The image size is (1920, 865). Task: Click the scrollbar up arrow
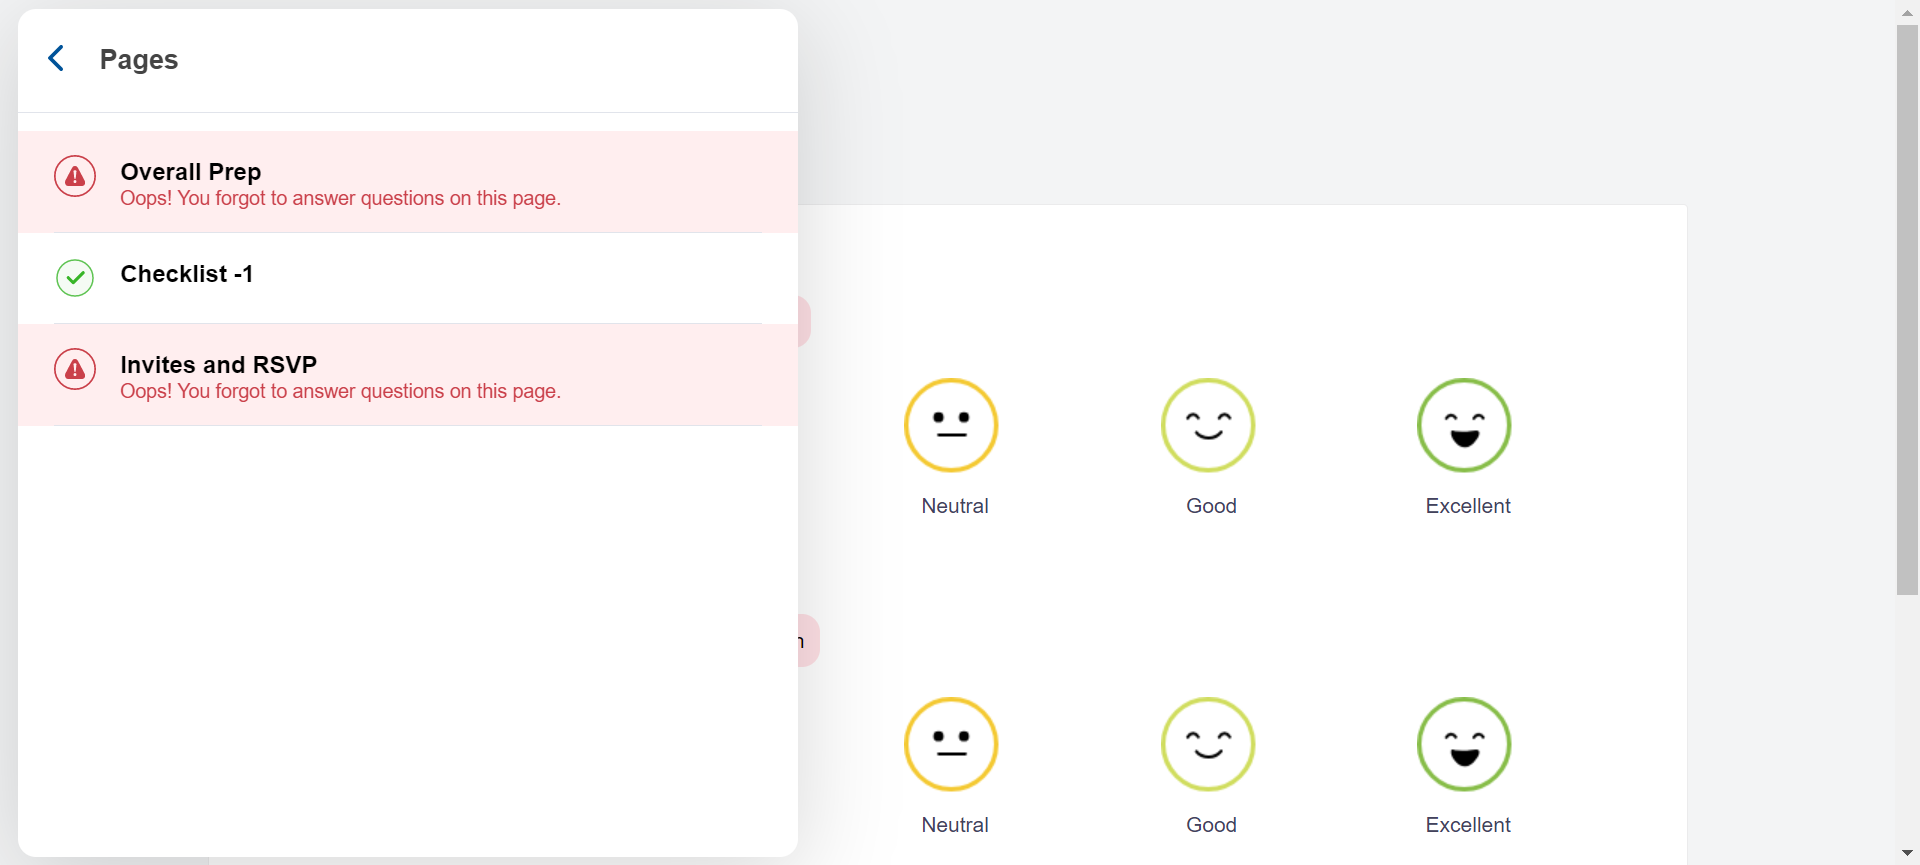pos(1907,12)
